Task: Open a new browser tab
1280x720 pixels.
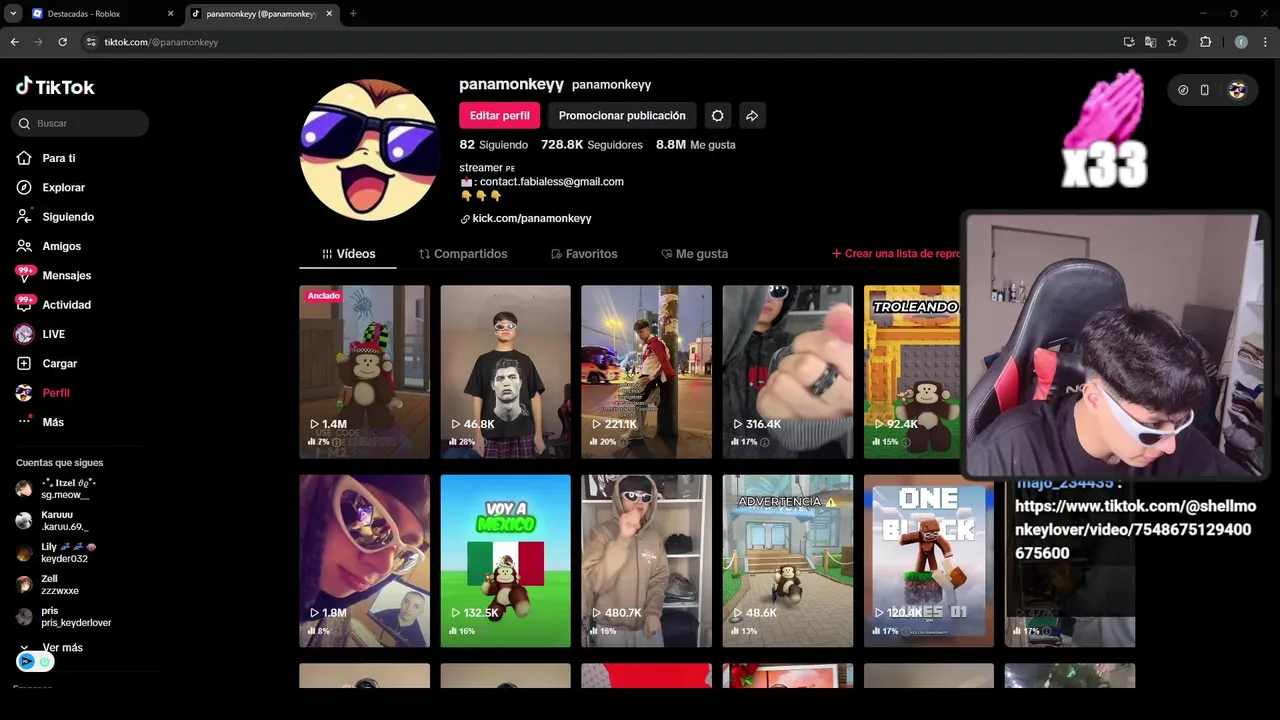Action: click(x=353, y=14)
